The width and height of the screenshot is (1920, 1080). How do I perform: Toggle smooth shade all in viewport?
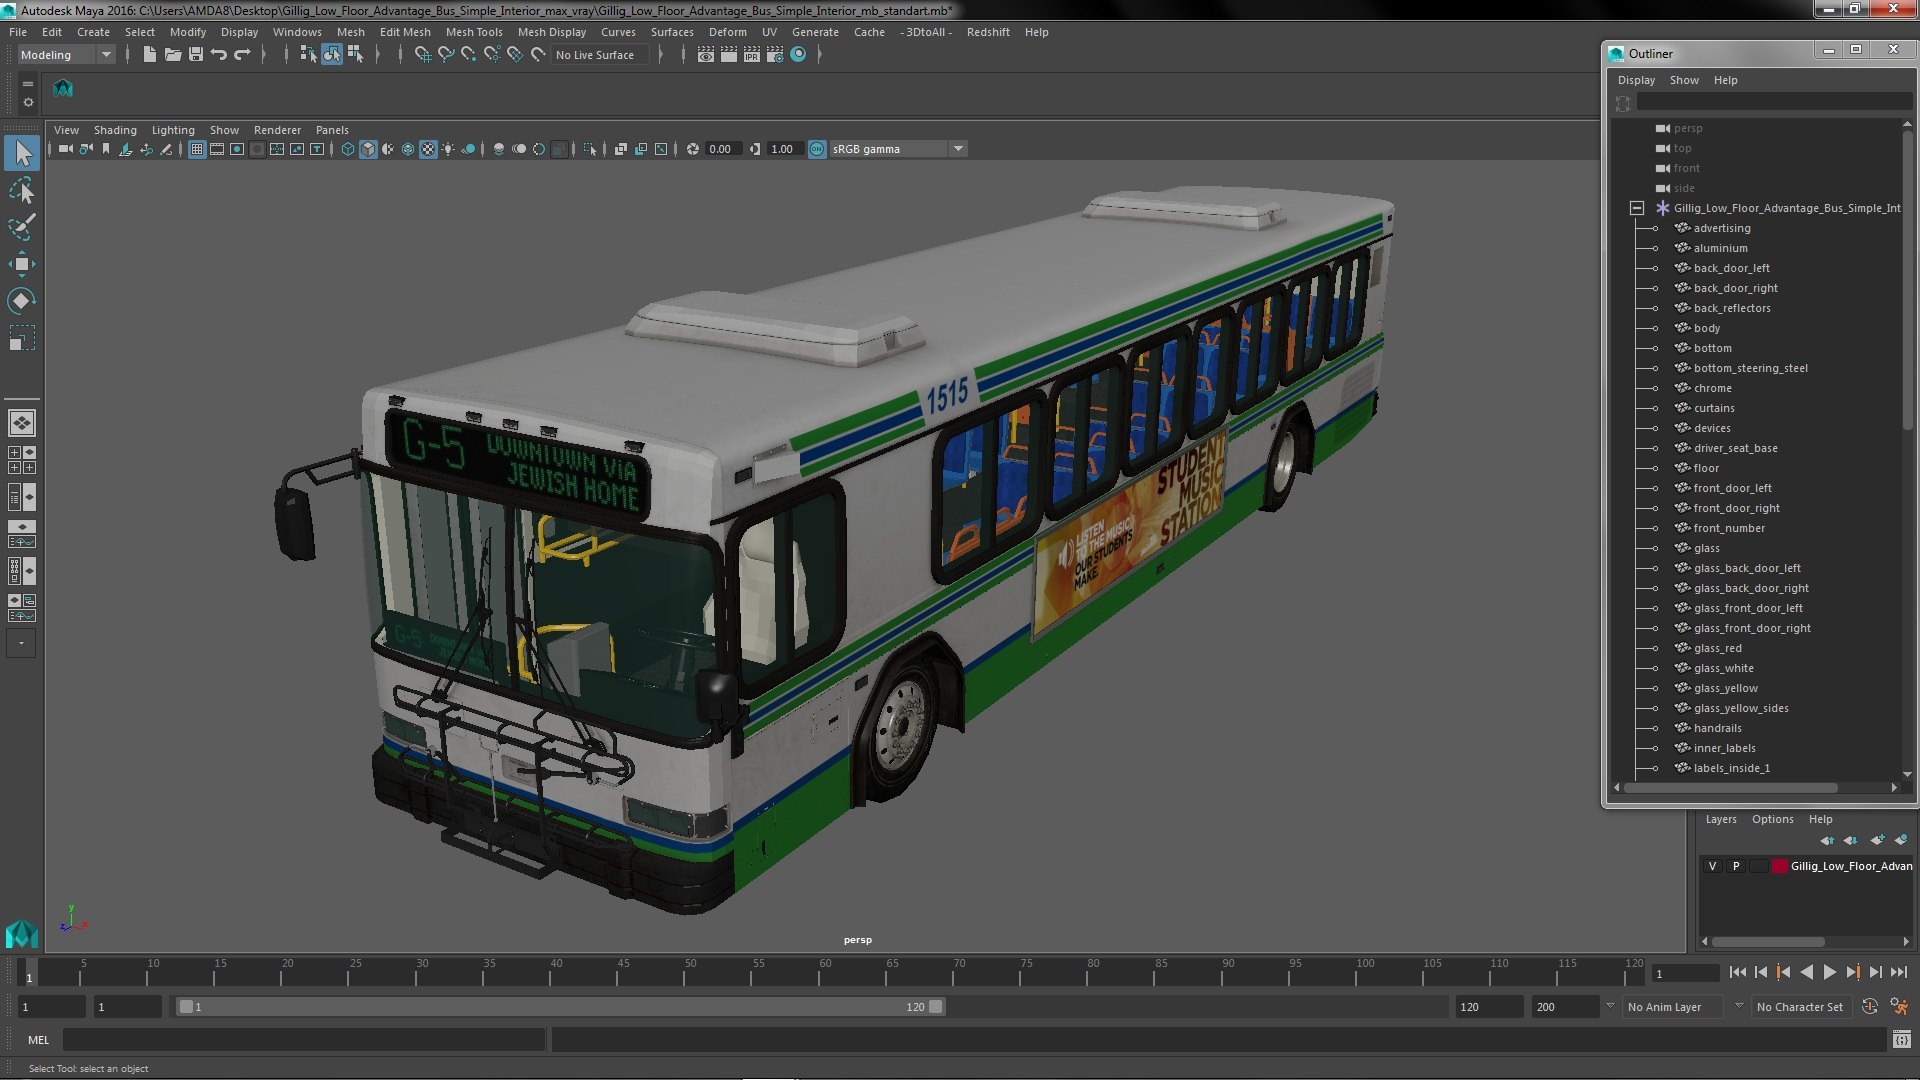coord(368,149)
